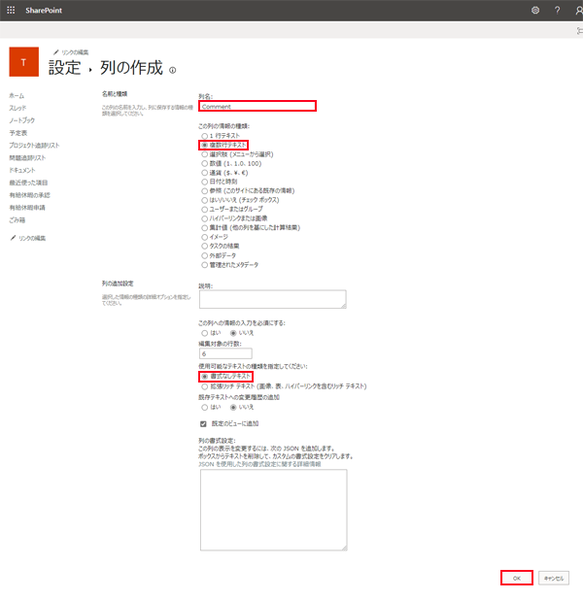The image size is (583, 600).
Task: Select the 管理されたメタデータ radio option
Action: [205, 265]
